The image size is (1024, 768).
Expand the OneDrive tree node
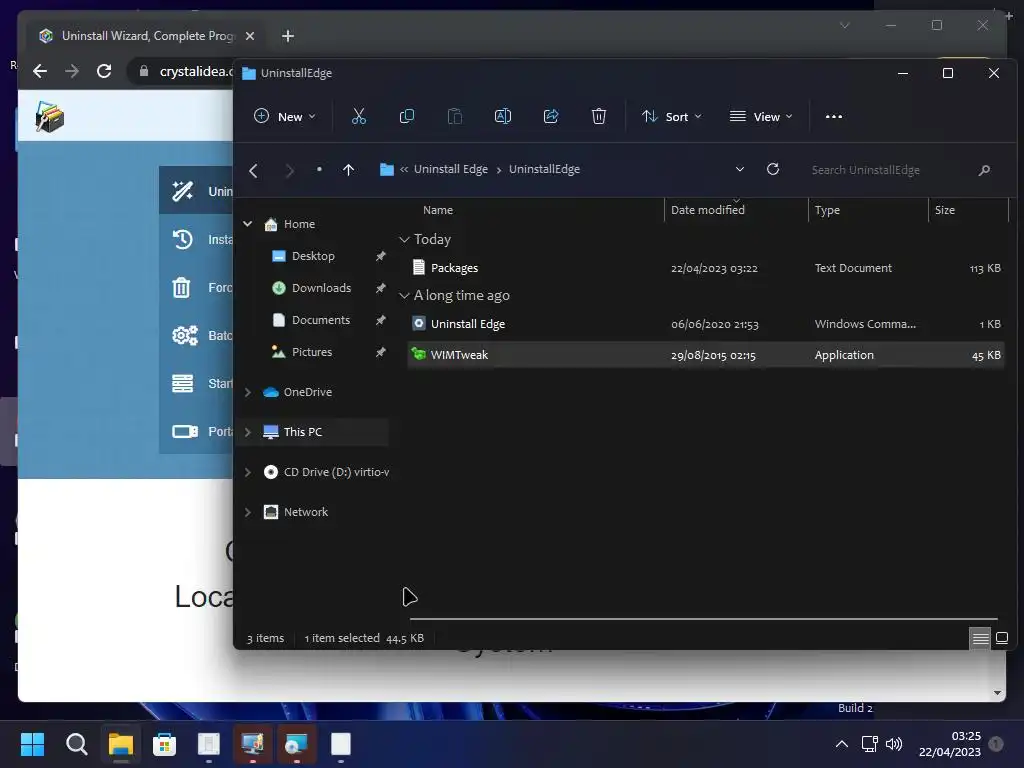click(x=248, y=392)
